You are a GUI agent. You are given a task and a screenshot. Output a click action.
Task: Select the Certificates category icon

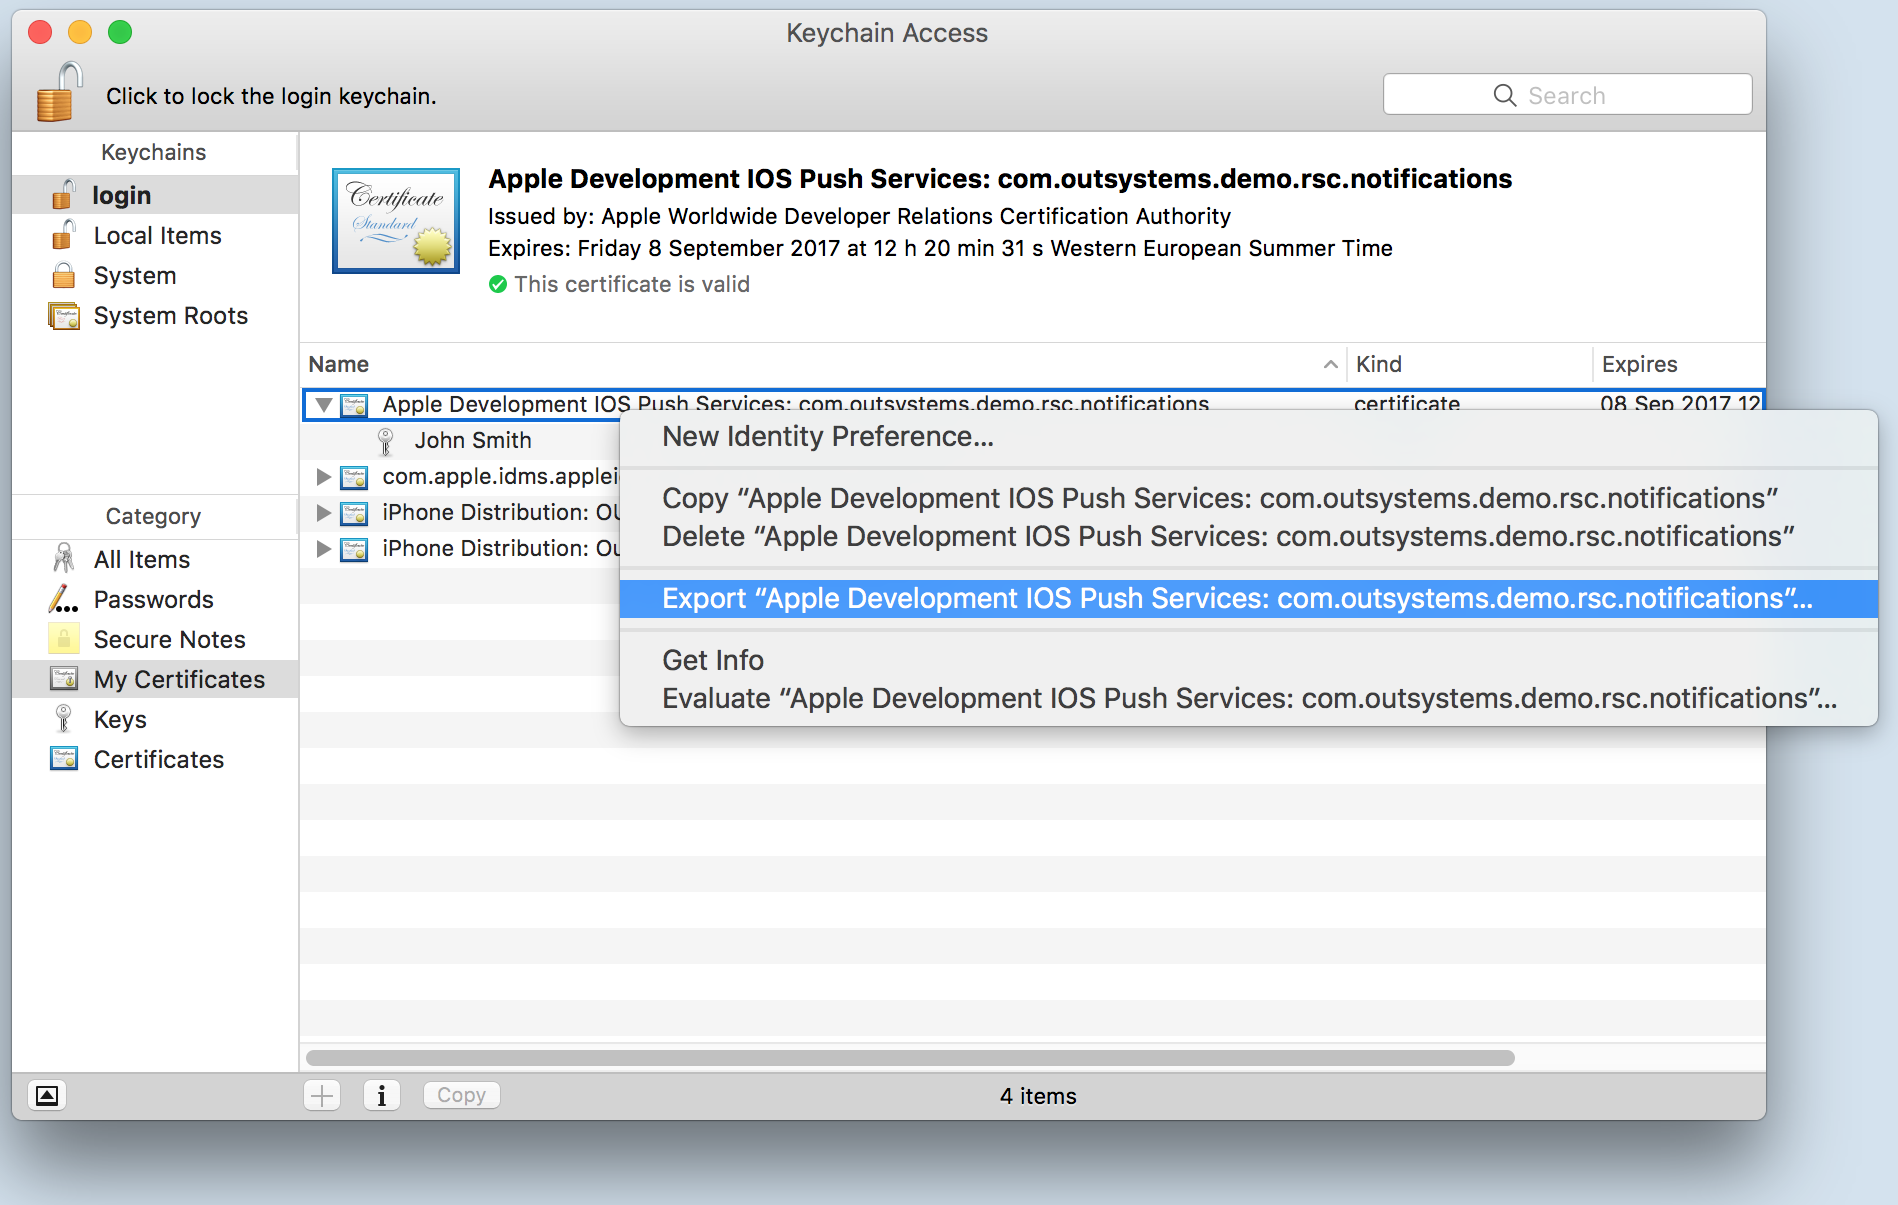[x=63, y=759]
